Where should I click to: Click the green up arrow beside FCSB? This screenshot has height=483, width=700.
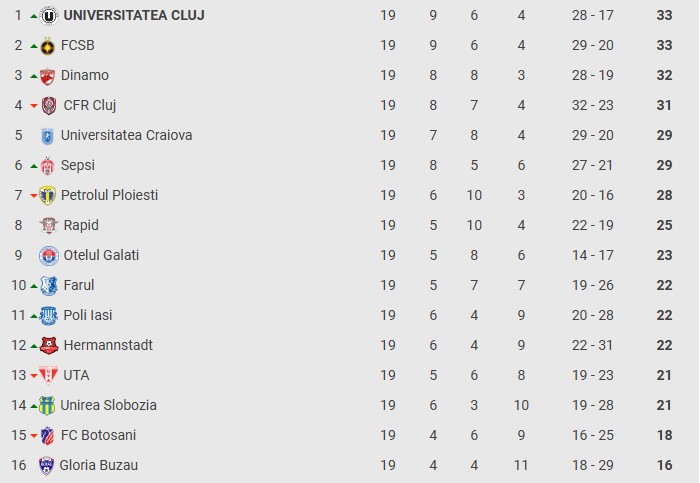[x=33, y=46]
